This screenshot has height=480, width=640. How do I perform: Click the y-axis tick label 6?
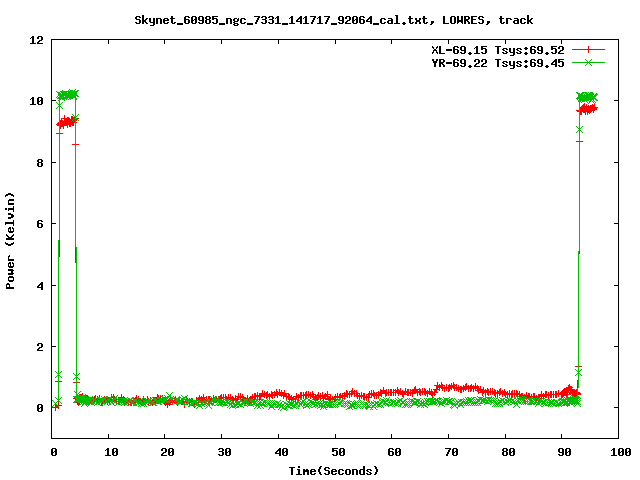tap(40, 224)
